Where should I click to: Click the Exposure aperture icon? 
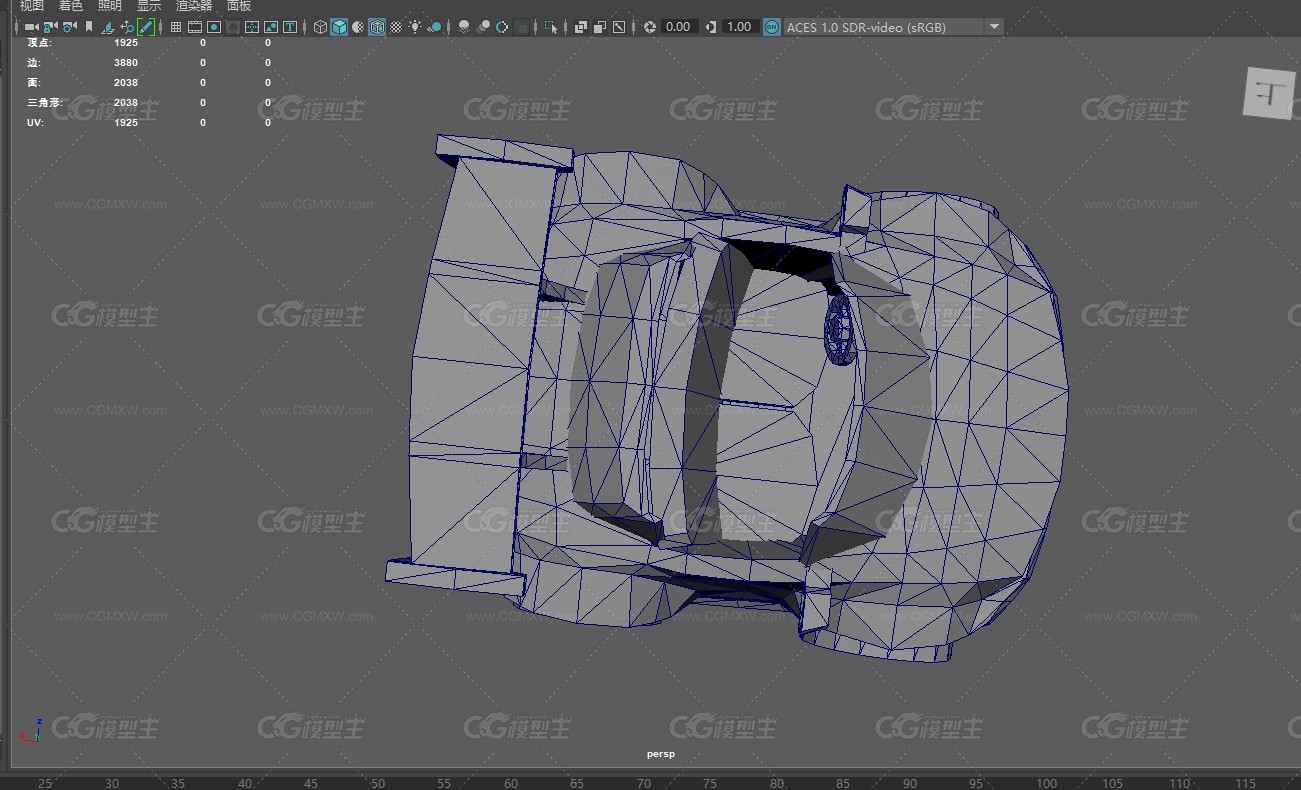coord(650,27)
